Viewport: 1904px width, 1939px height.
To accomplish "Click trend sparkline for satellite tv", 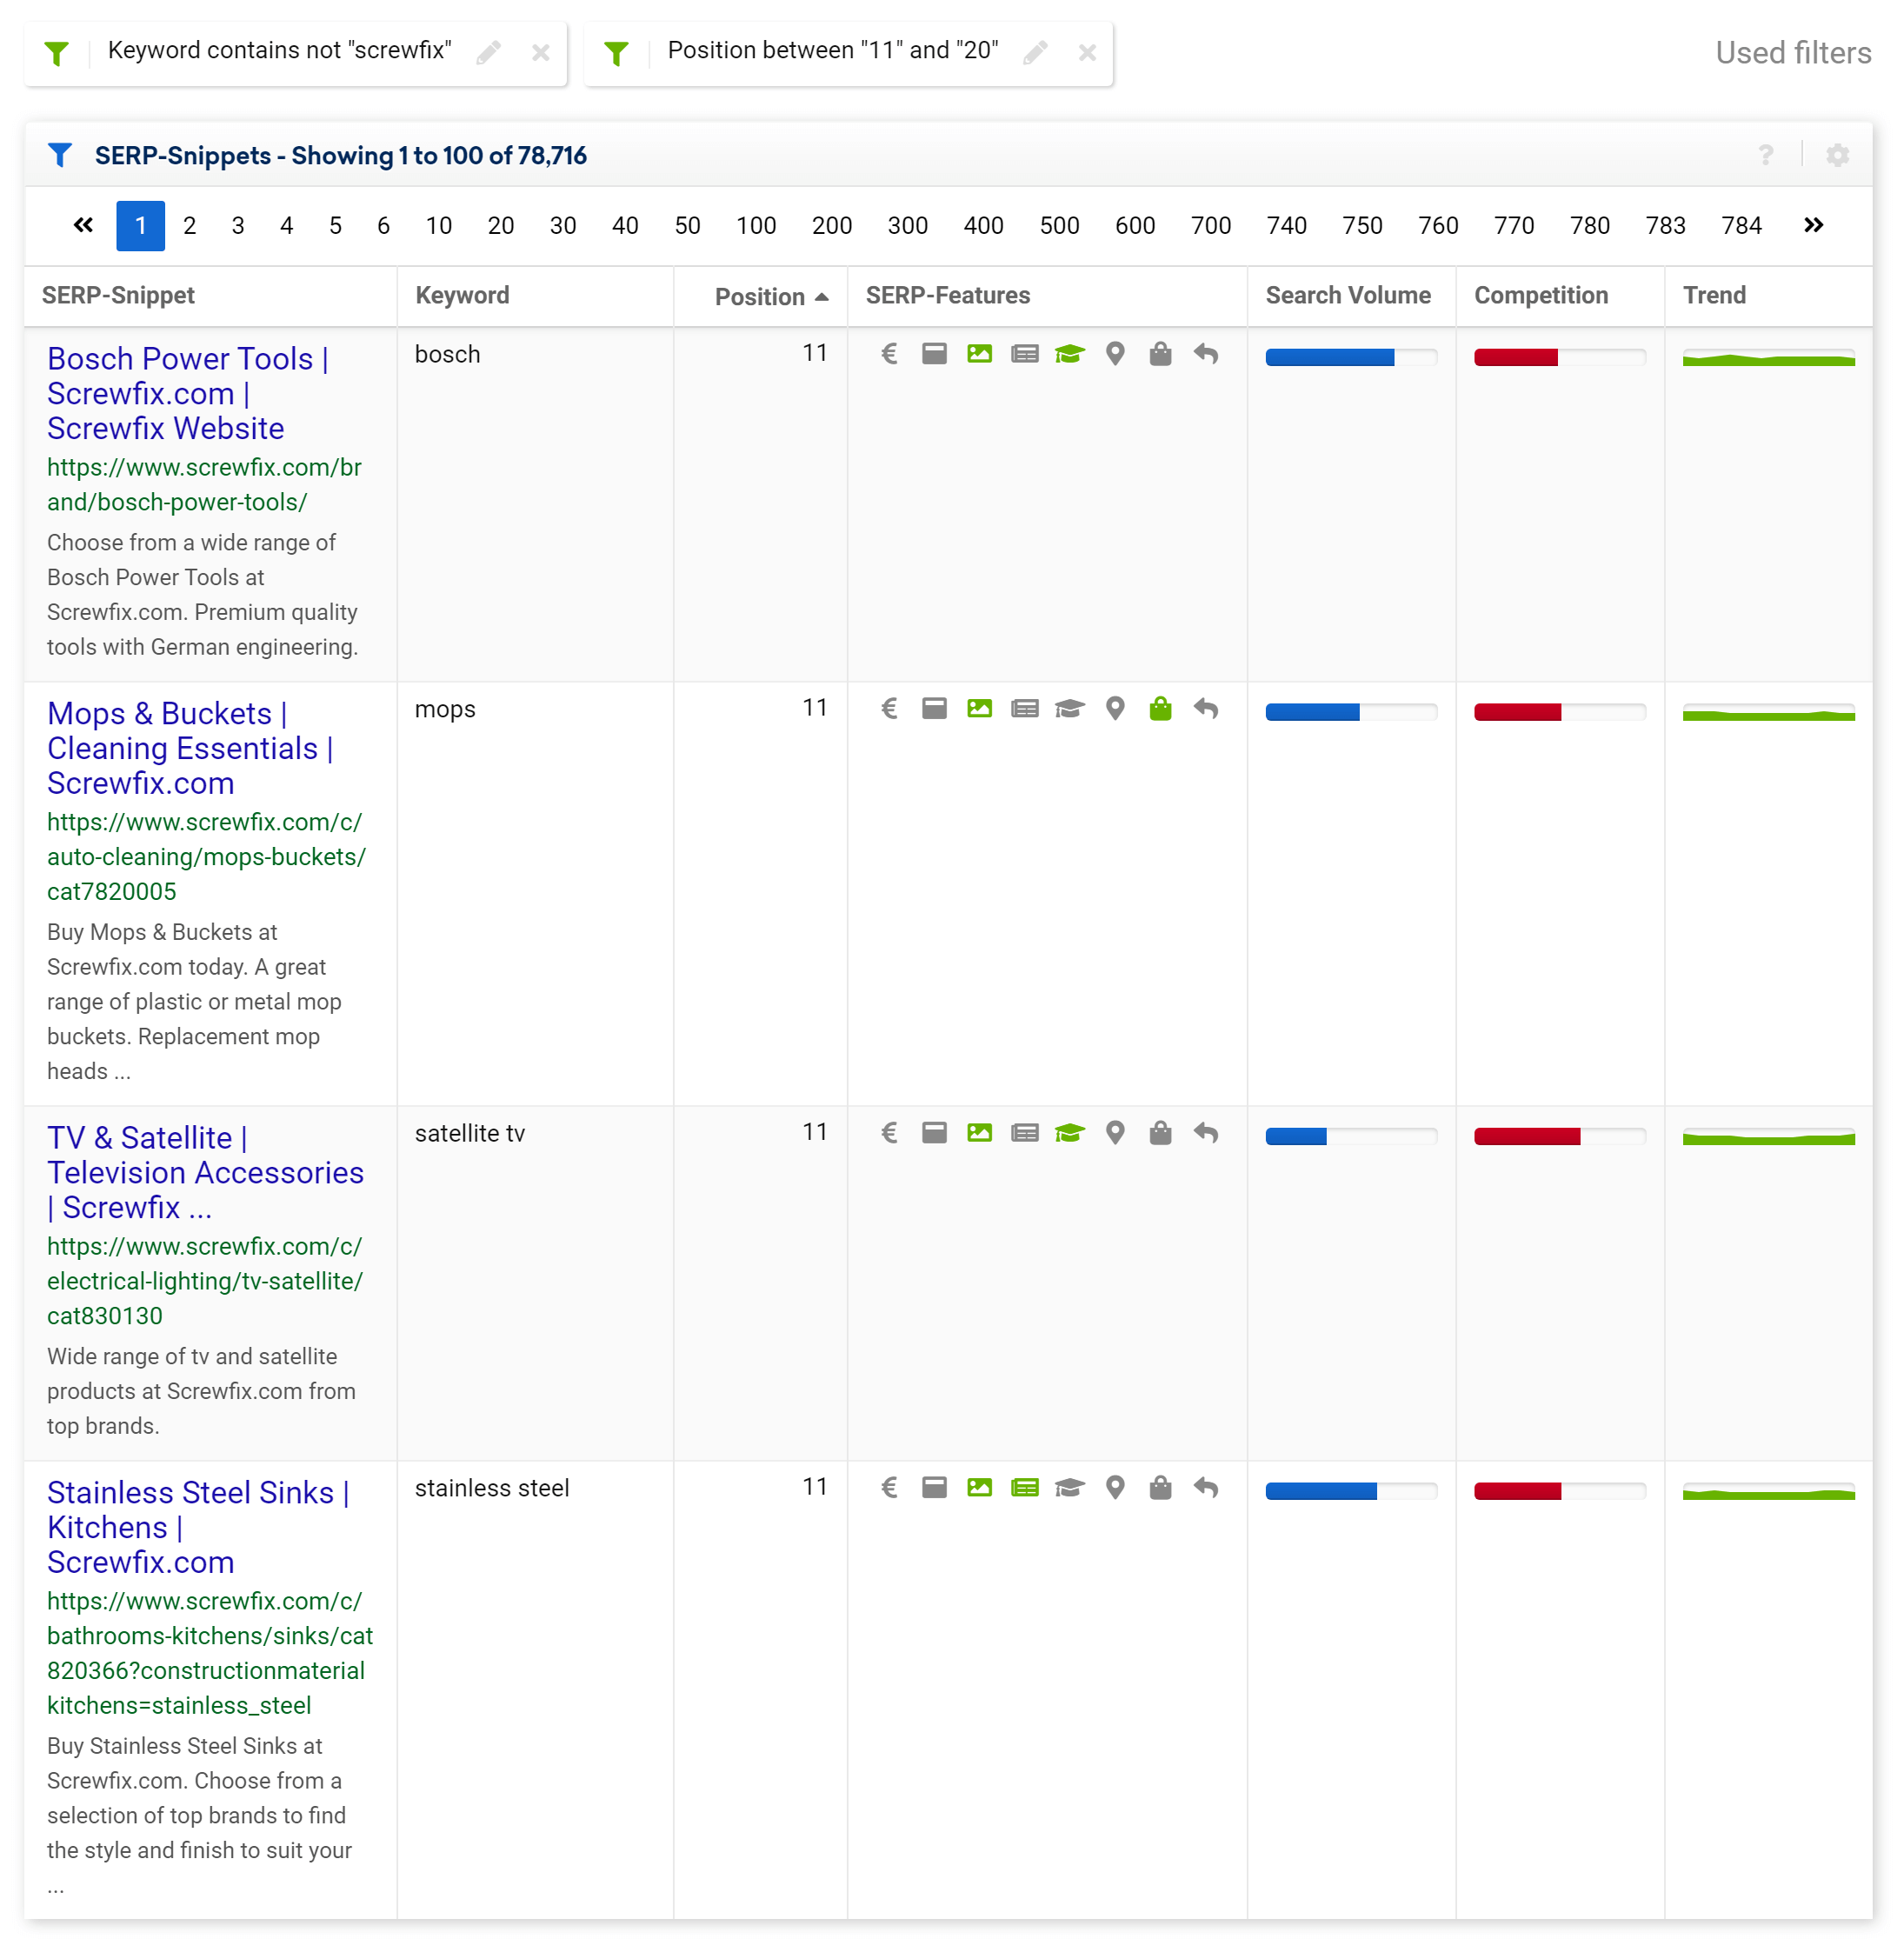I will [1768, 1136].
